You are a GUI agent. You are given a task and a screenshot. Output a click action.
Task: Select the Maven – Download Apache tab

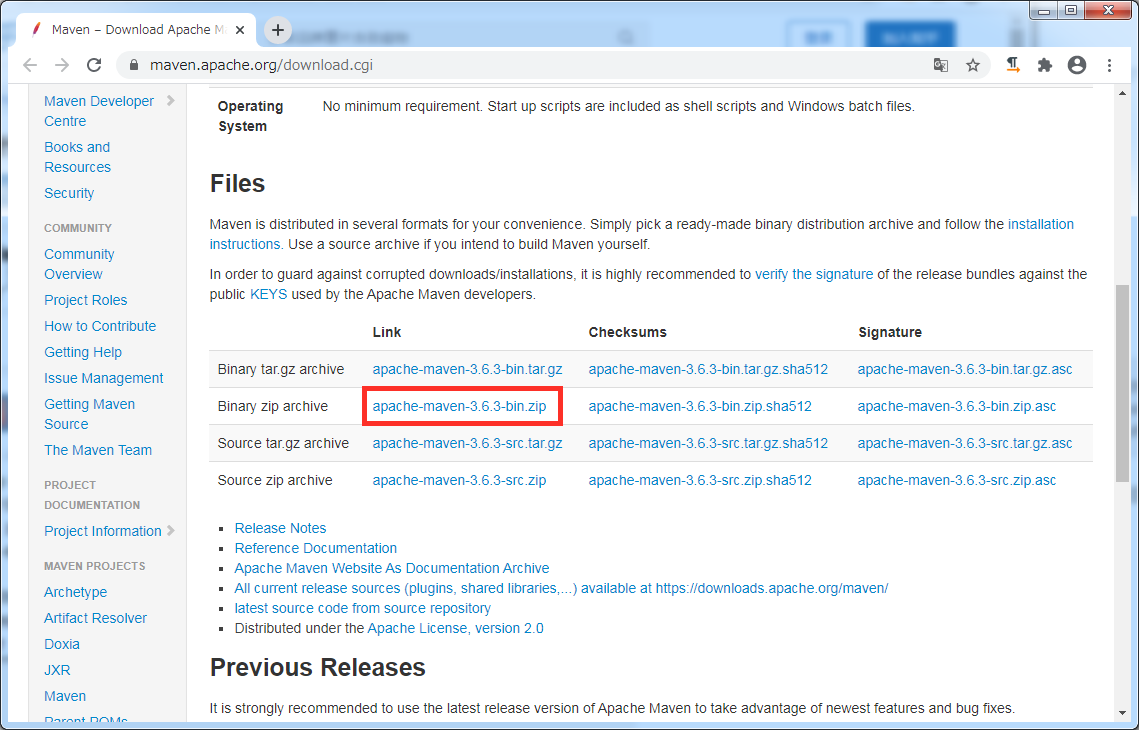pos(136,31)
